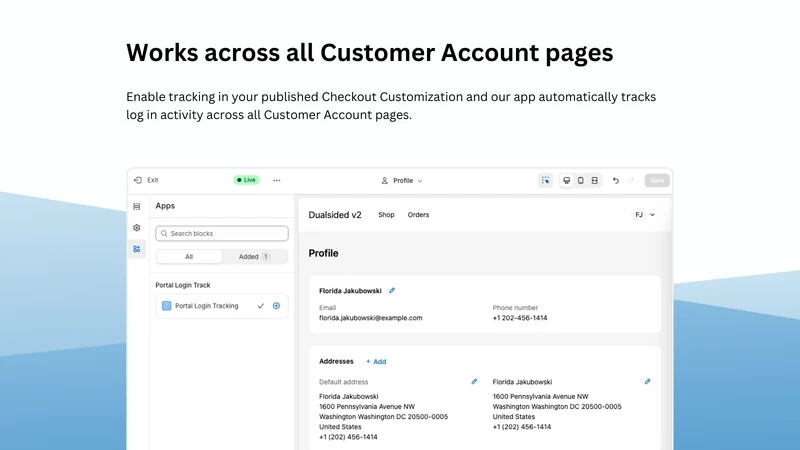This screenshot has width=800, height=450.
Task: Toggle the element inspector selection tool
Action: [x=546, y=181]
